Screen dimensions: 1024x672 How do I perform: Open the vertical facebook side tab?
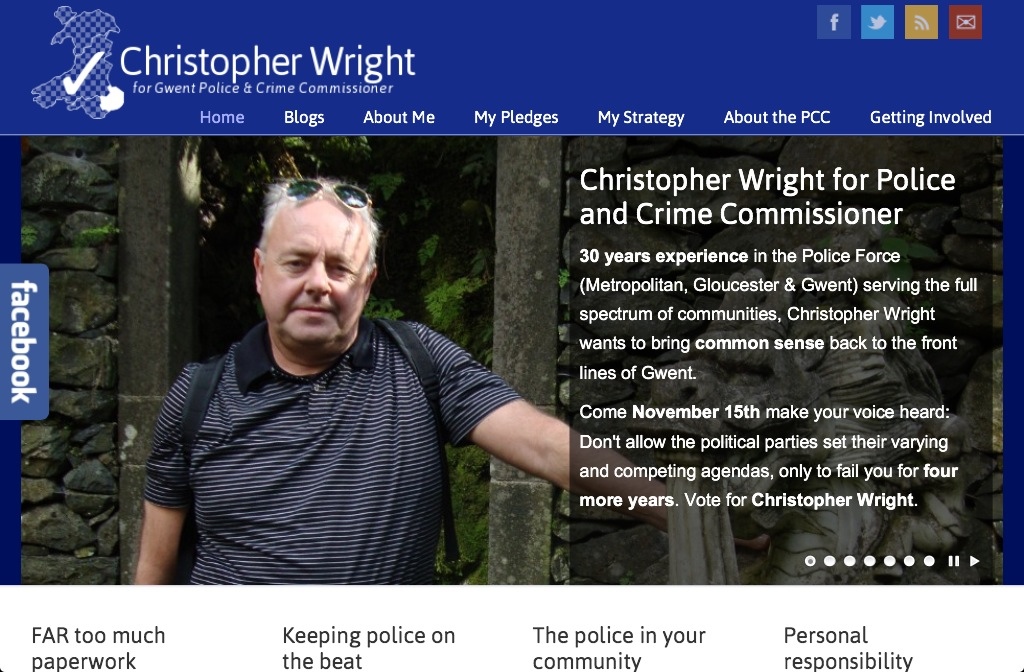(x=24, y=342)
